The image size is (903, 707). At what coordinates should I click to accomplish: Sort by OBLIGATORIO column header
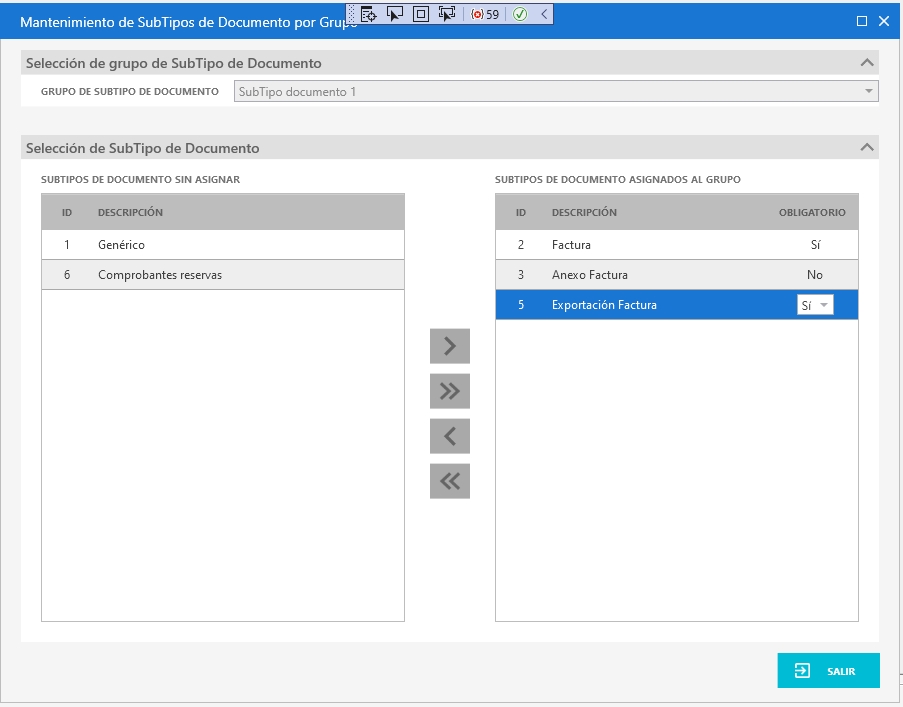click(812, 212)
